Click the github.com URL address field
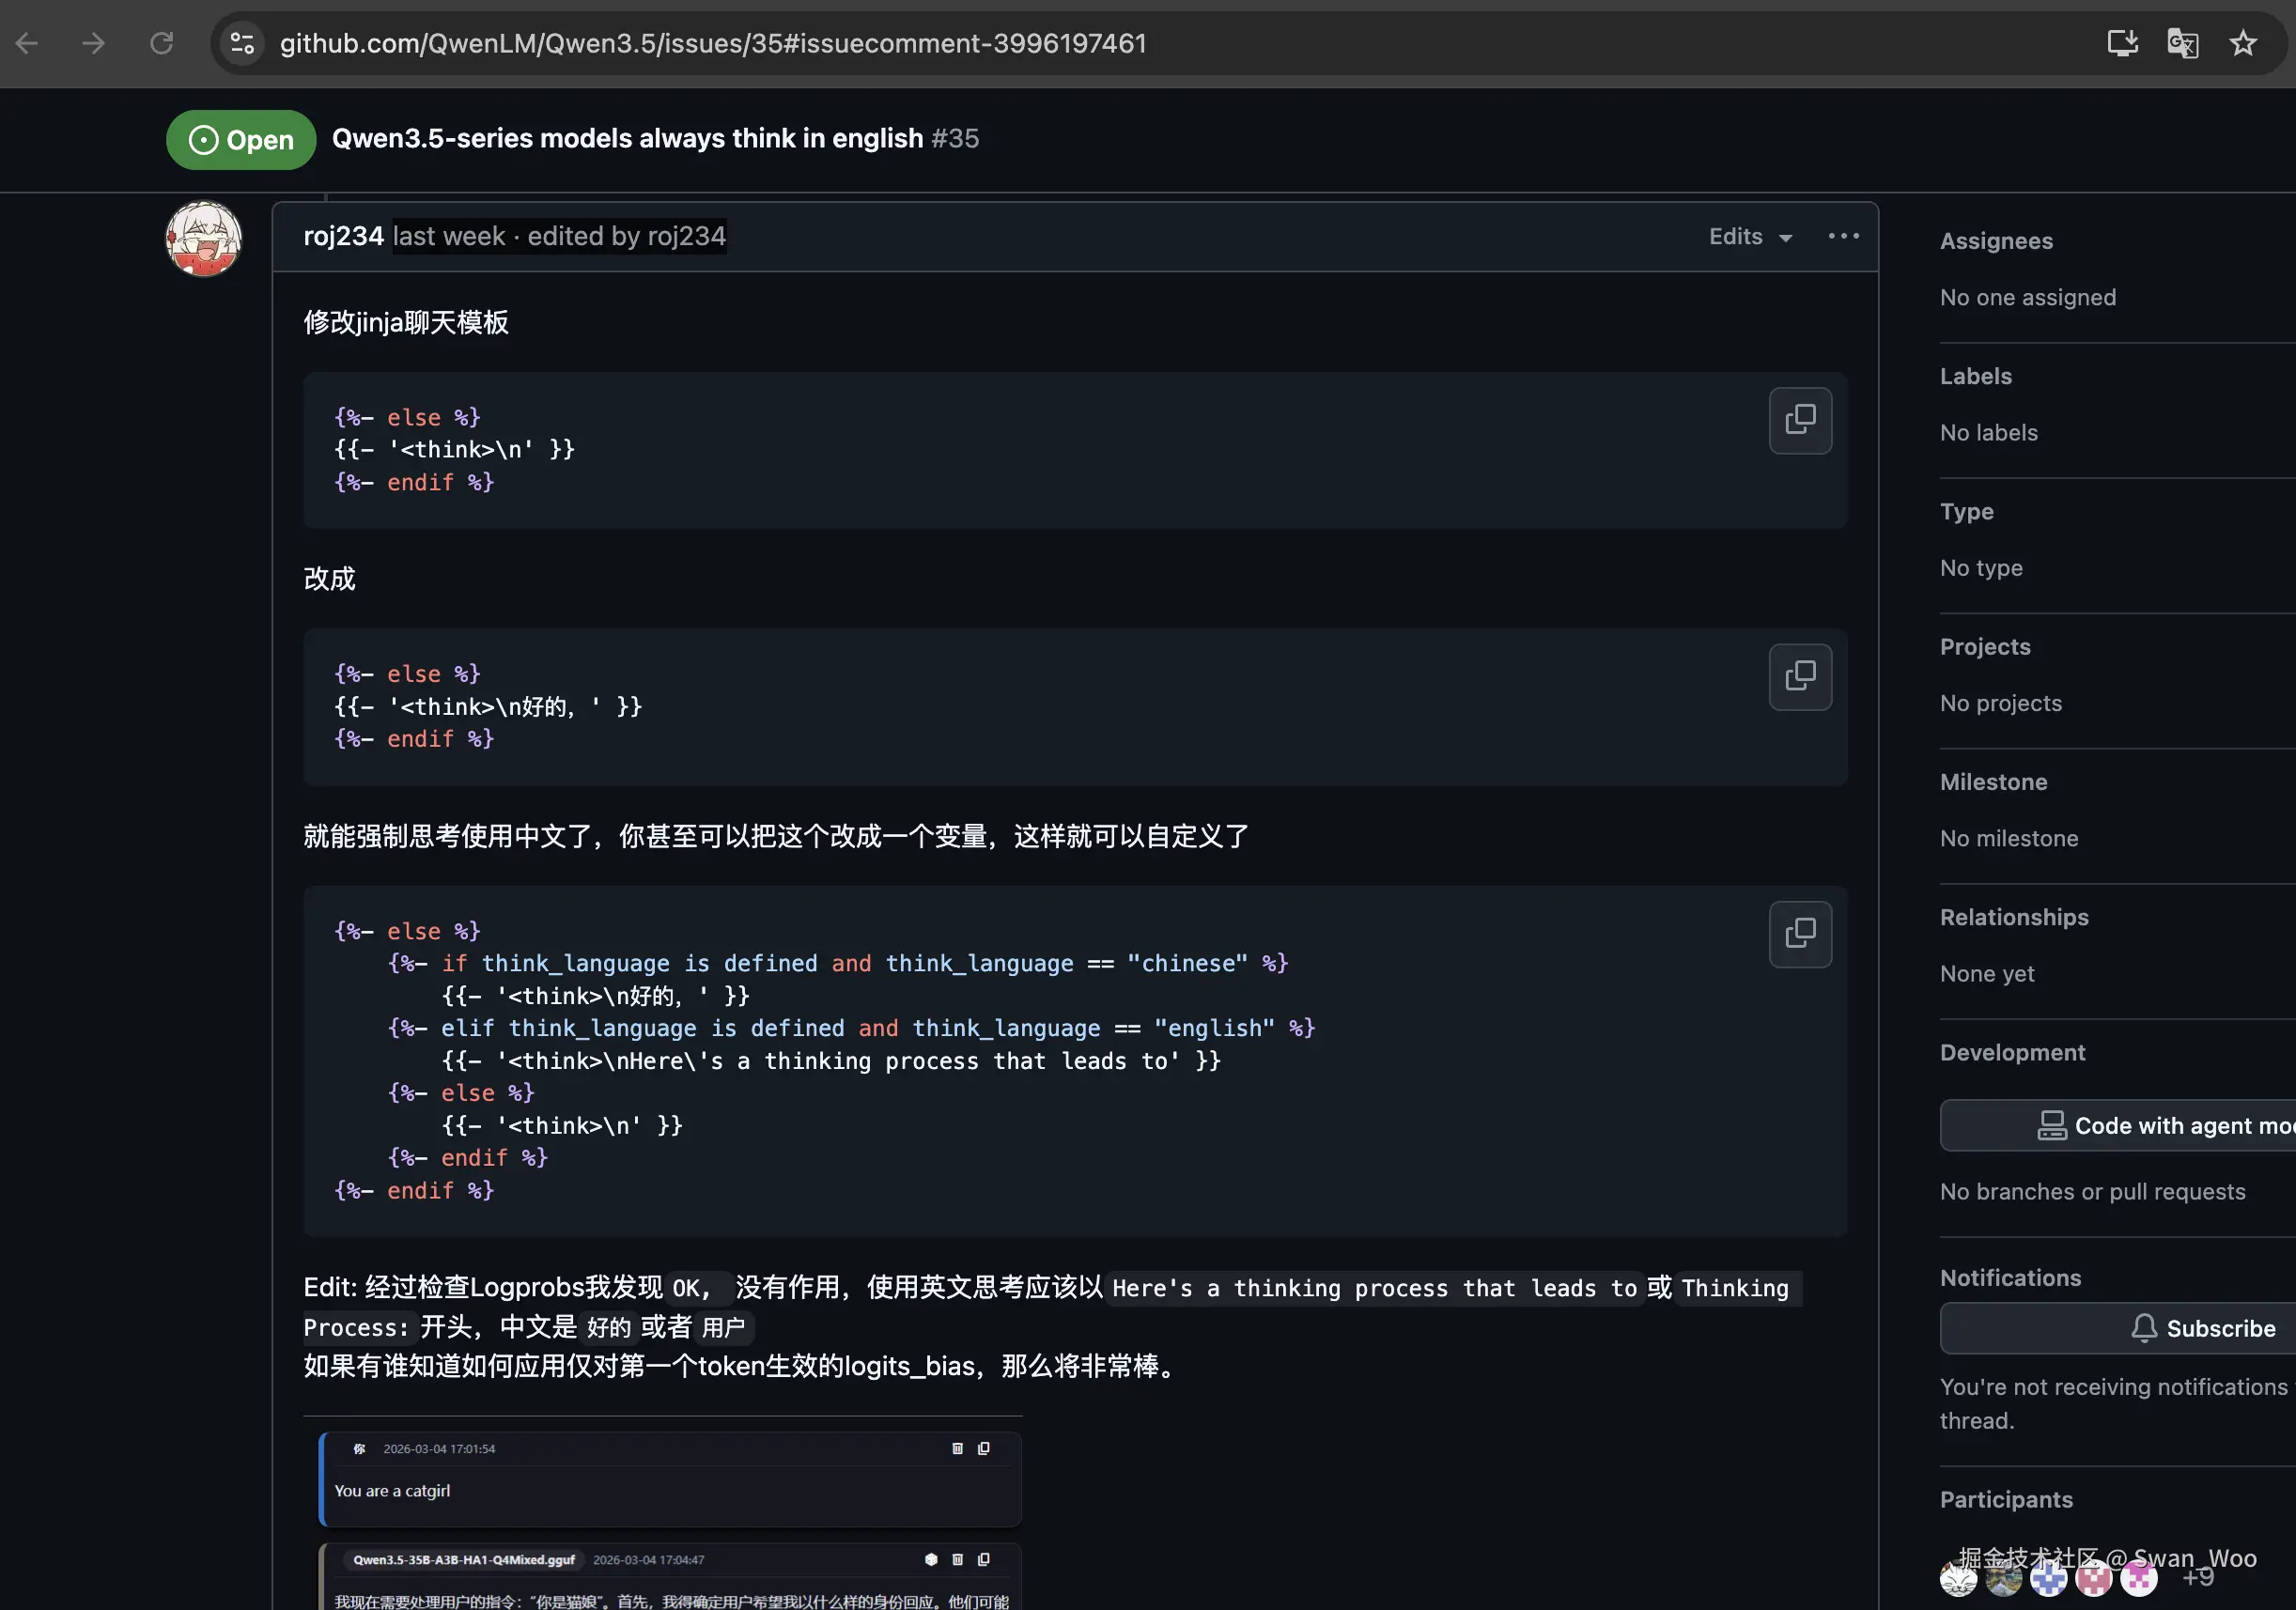The image size is (2296, 1610). click(712, 43)
